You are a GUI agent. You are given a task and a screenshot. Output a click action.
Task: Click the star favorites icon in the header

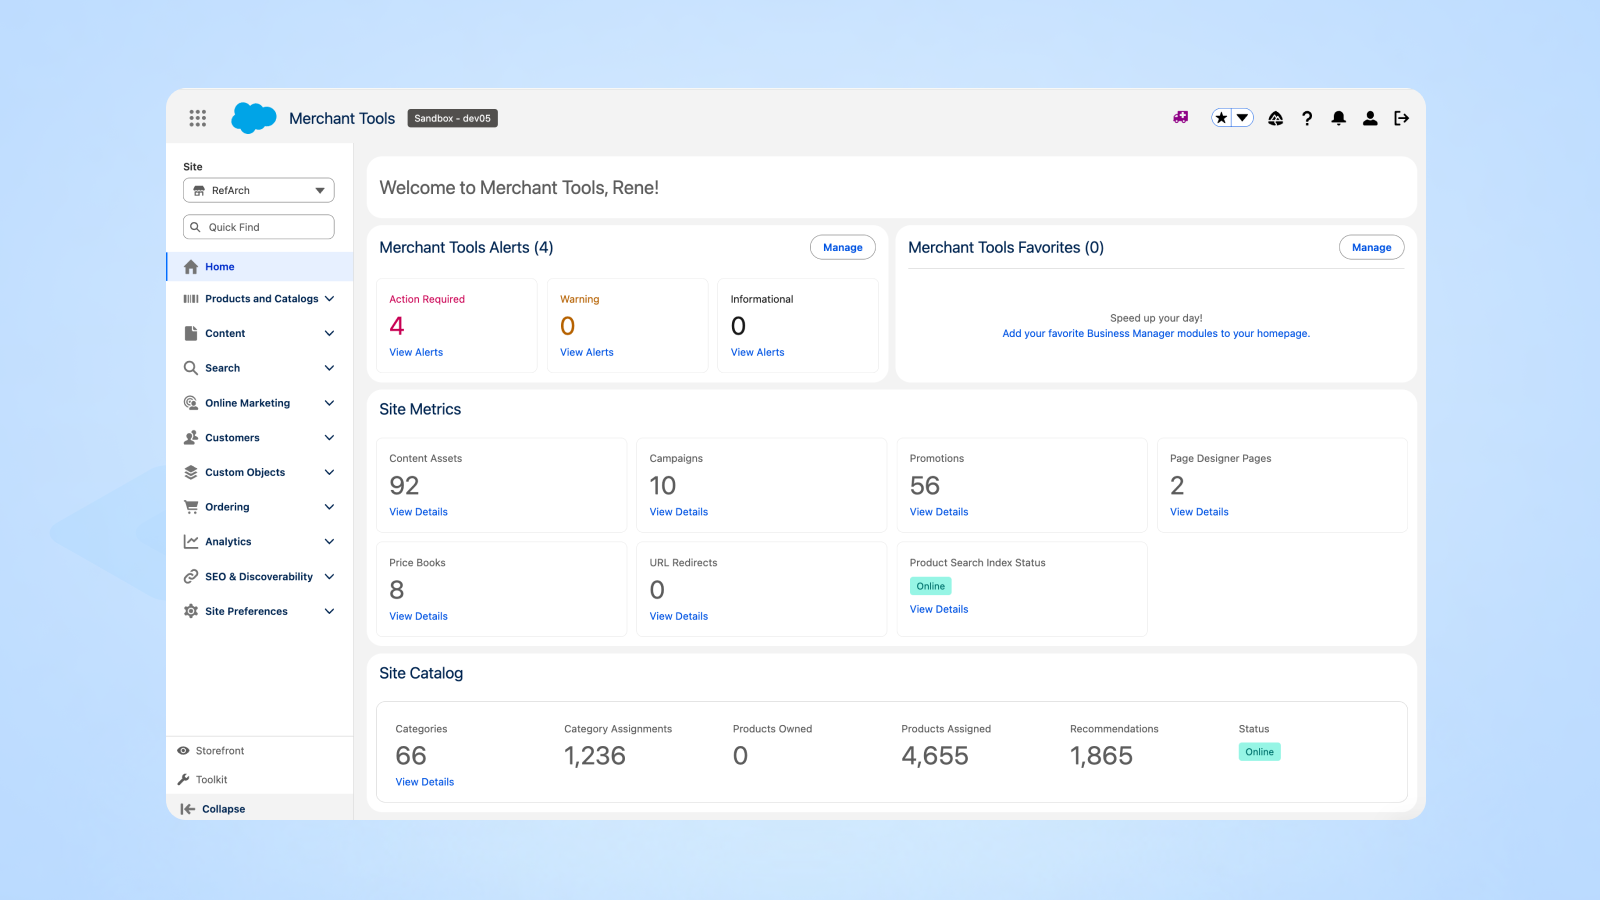(1220, 117)
